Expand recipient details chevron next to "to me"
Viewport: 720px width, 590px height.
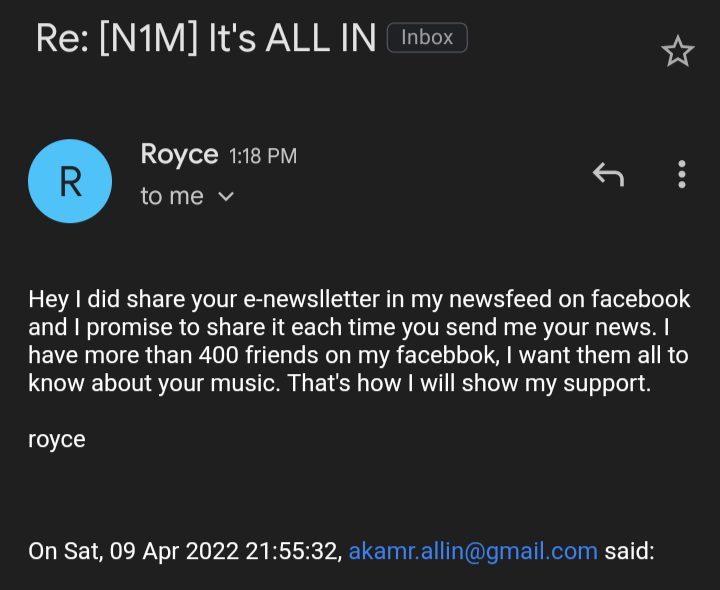pos(226,197)
